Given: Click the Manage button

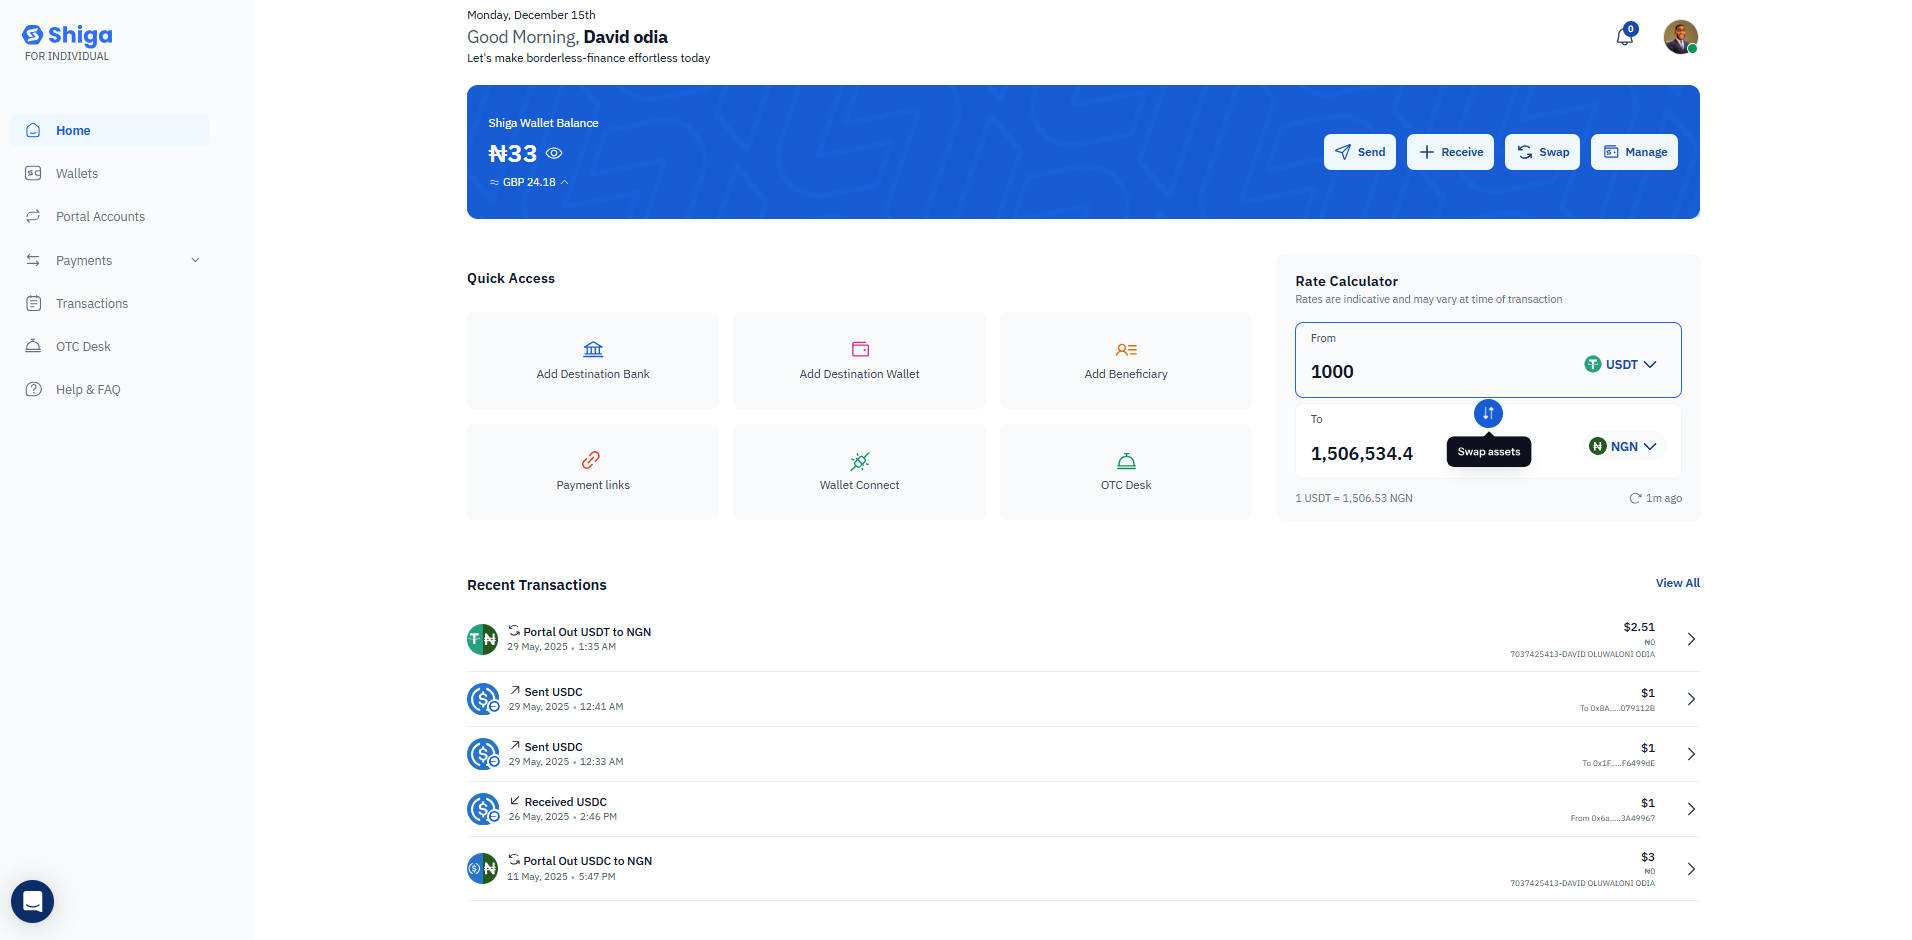Looking at the screenshot, I should pos(1635,152).
